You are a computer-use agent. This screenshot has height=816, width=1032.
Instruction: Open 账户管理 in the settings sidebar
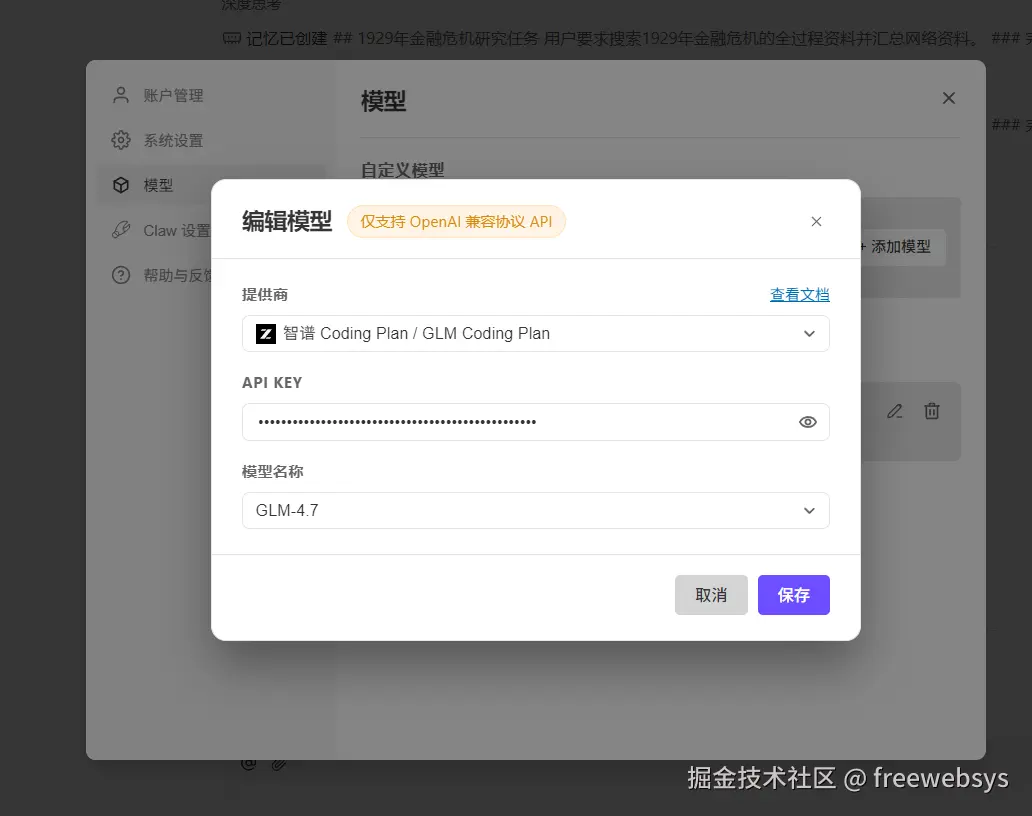click(x=157, y=95)
